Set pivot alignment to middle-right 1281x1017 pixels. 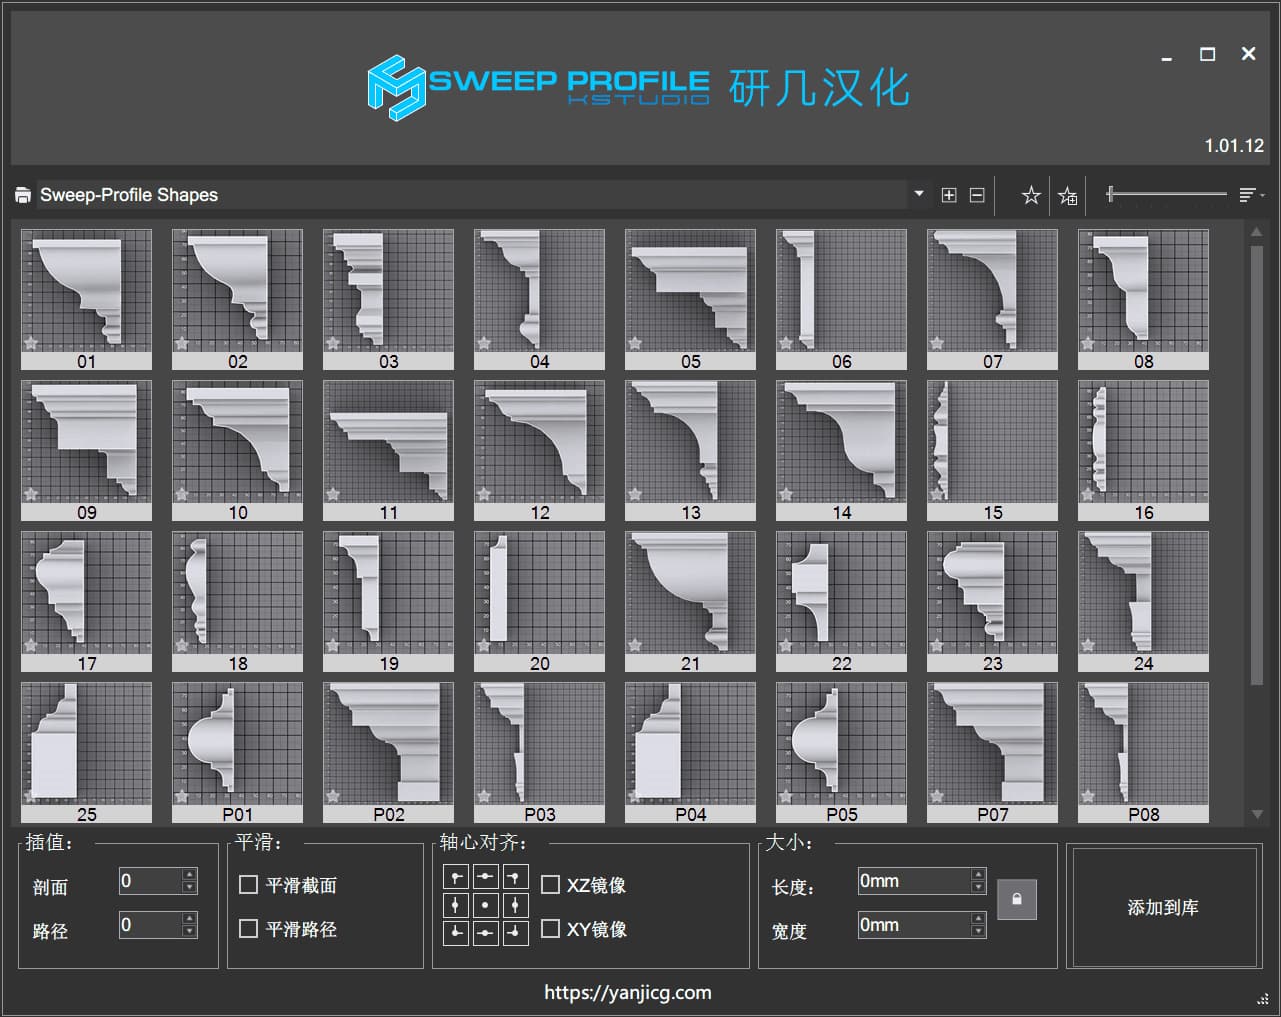[515, 906]
